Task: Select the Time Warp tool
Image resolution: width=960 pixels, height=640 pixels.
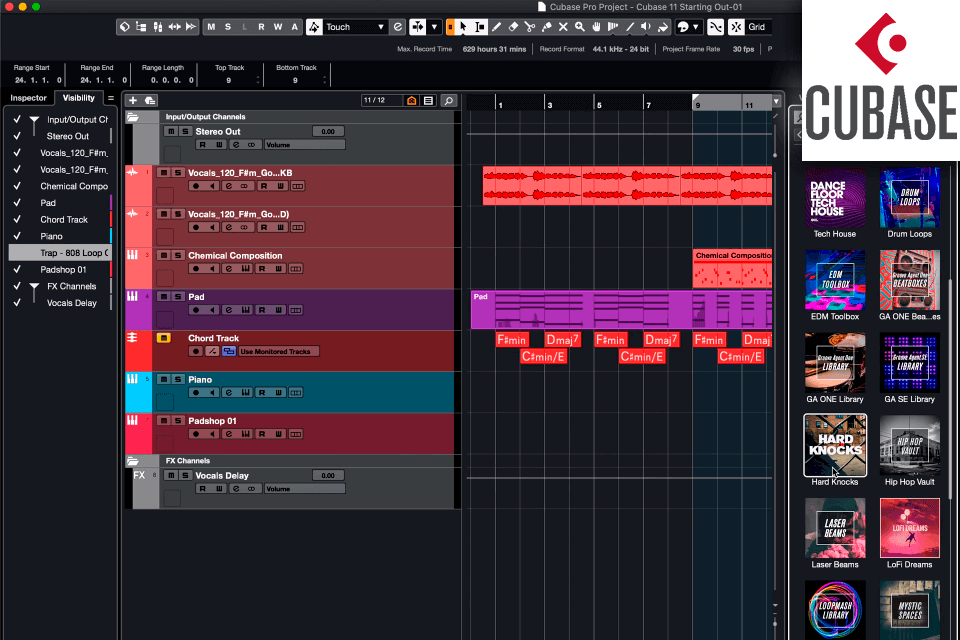Action: click(612, 27)
